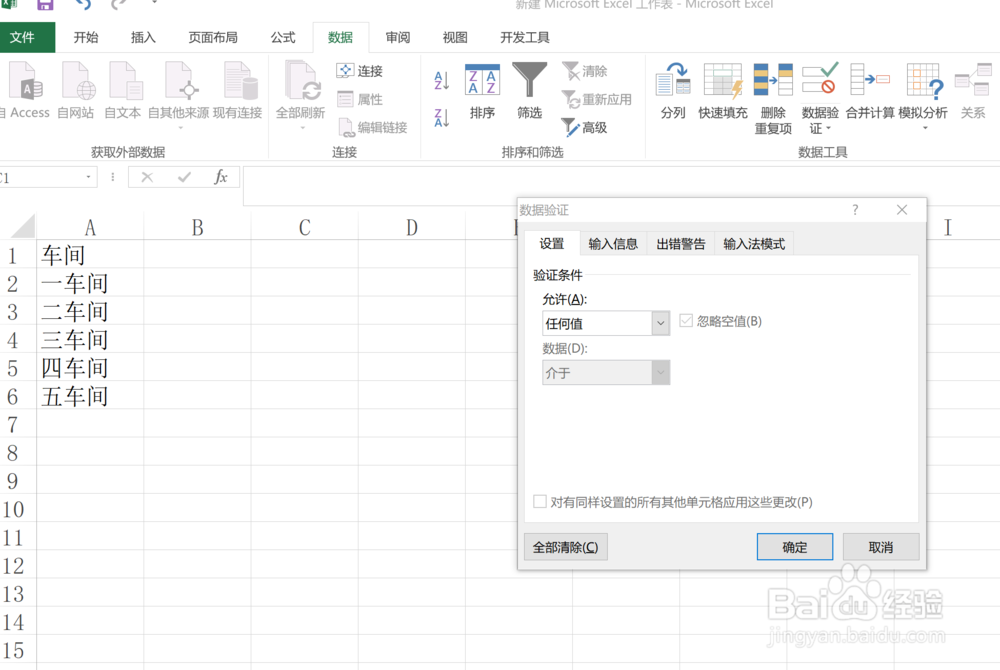
Task: Switch to the 出错警告 tab
Action: pyautogui.click(x=680, y=243)
